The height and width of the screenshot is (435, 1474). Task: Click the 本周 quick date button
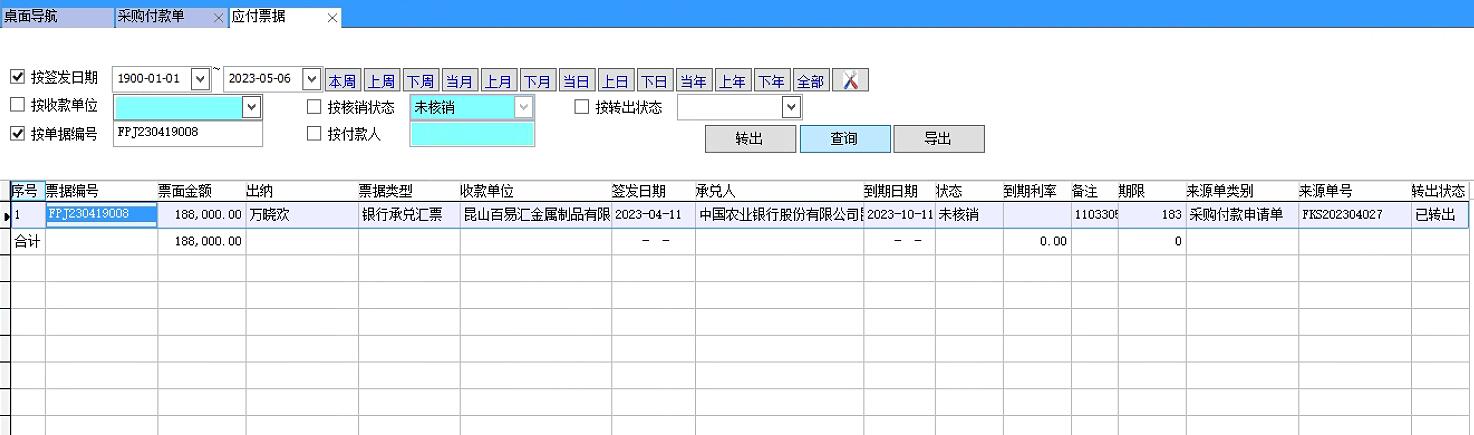342,81
